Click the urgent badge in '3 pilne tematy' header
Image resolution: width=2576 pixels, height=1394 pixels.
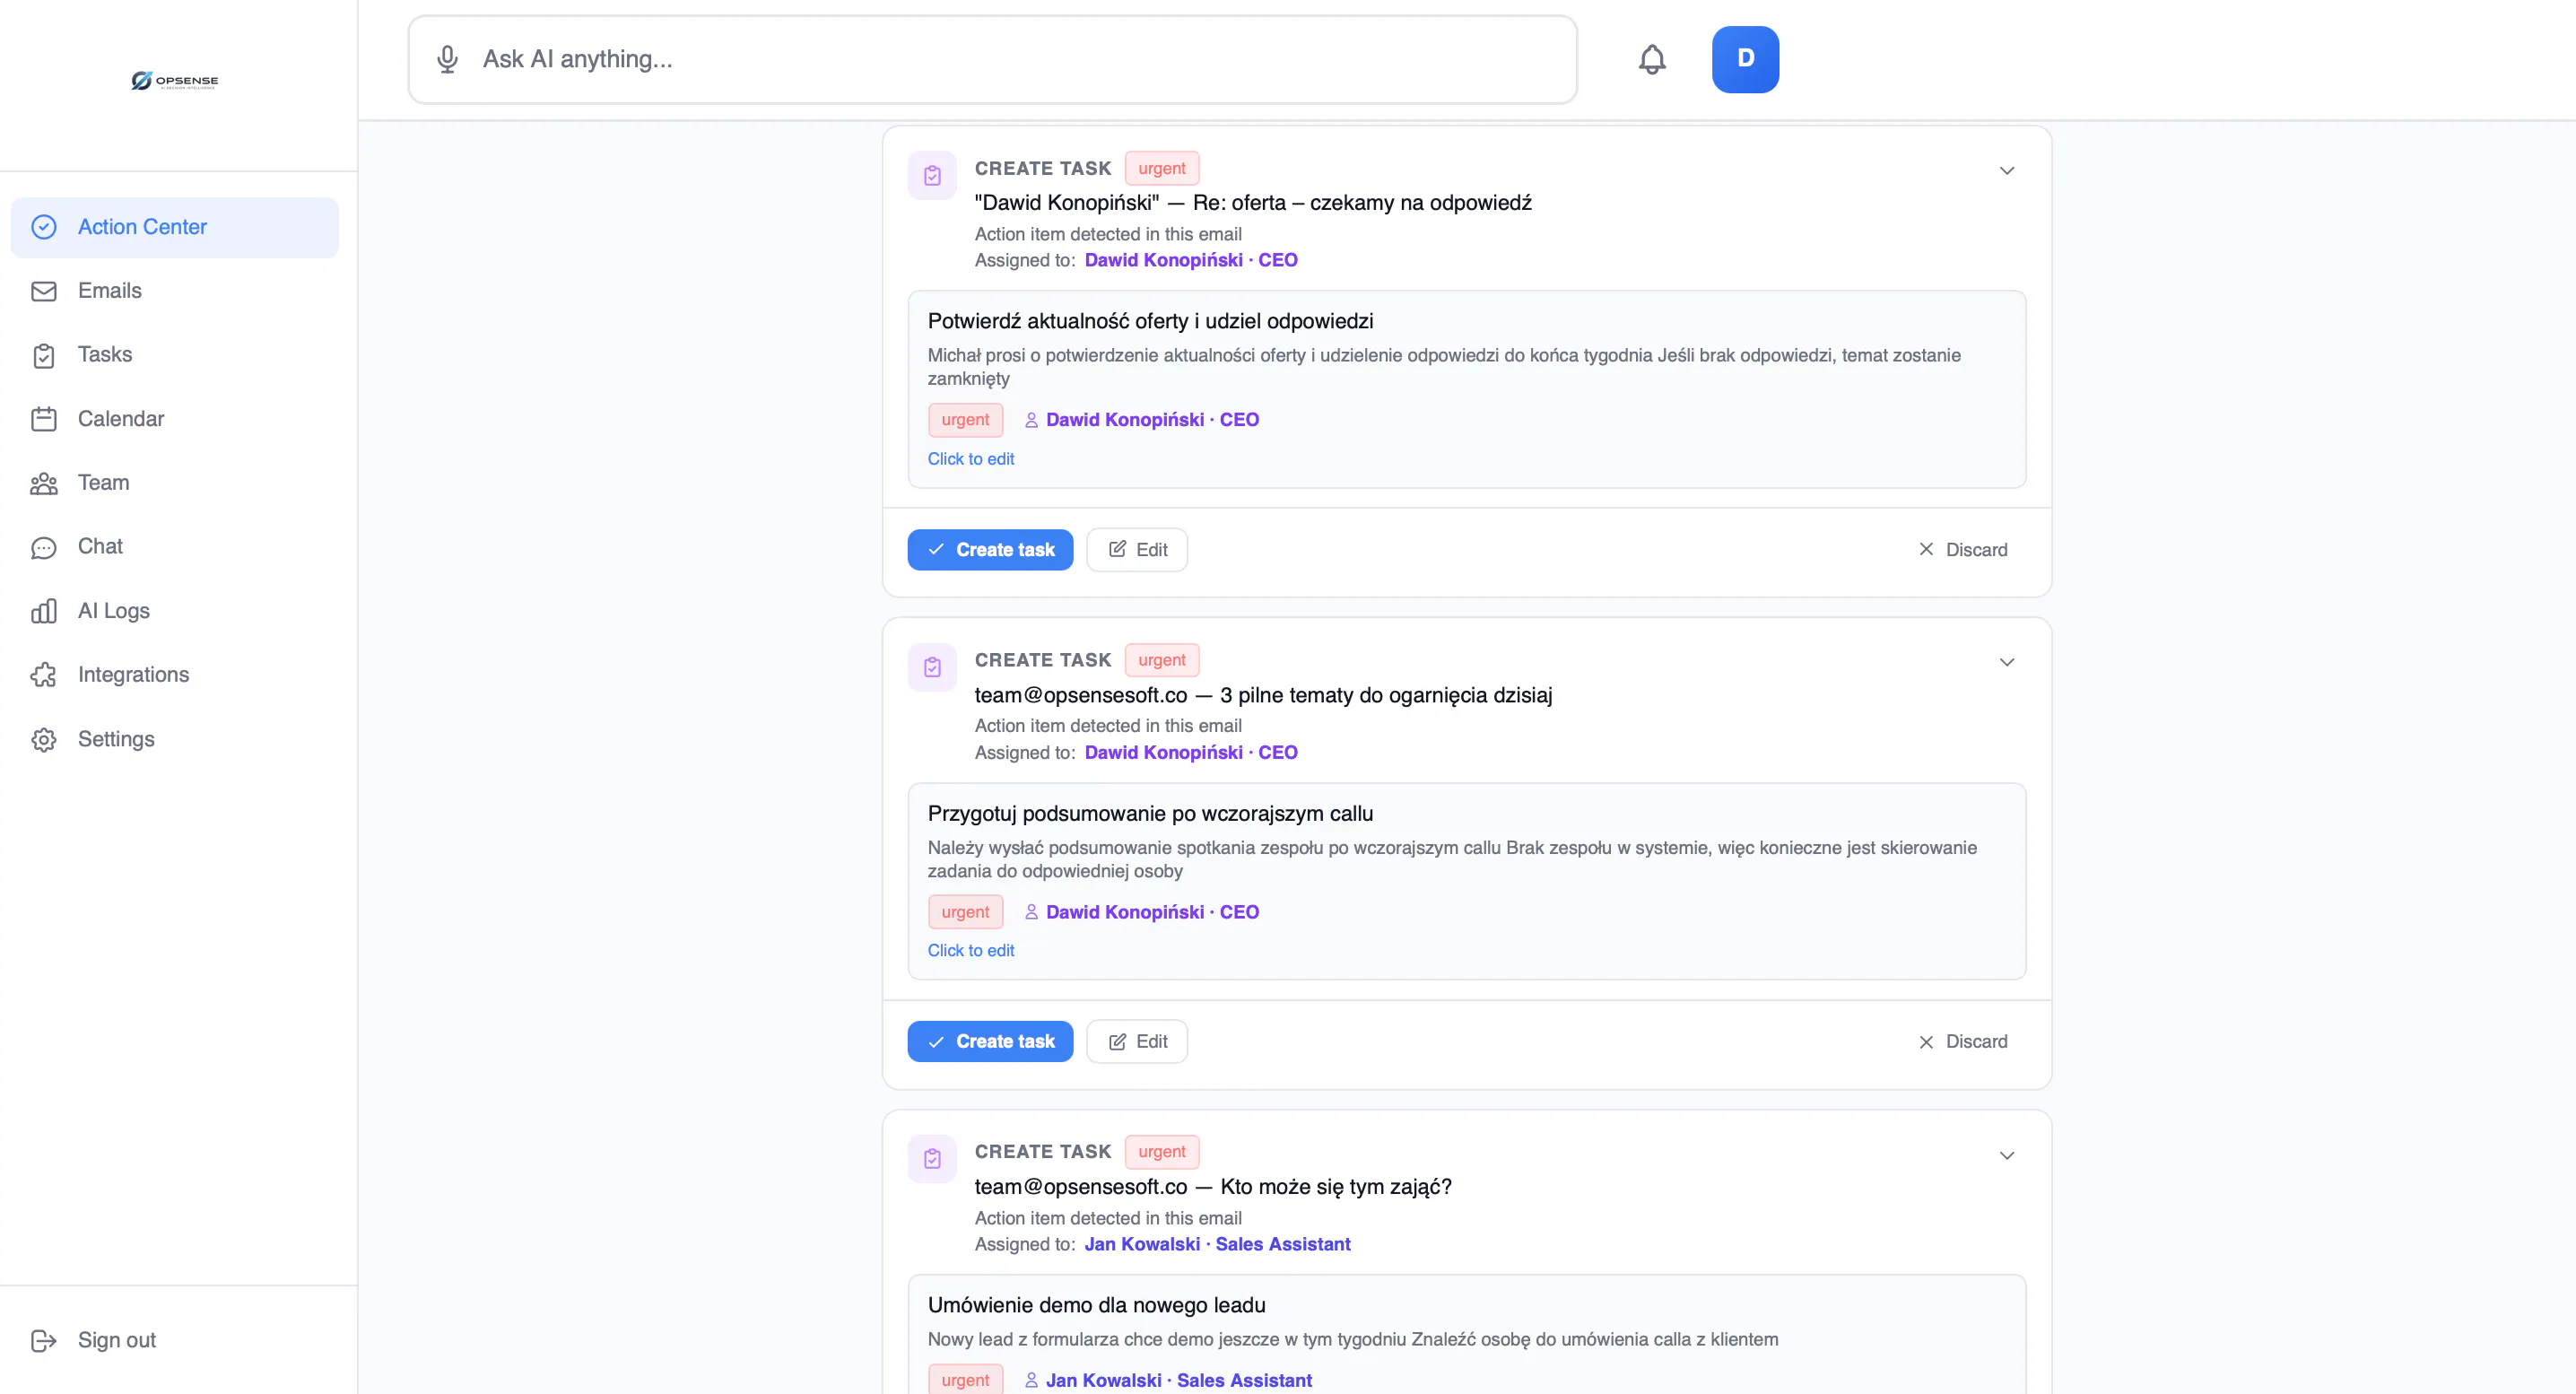coord(1162,660)
